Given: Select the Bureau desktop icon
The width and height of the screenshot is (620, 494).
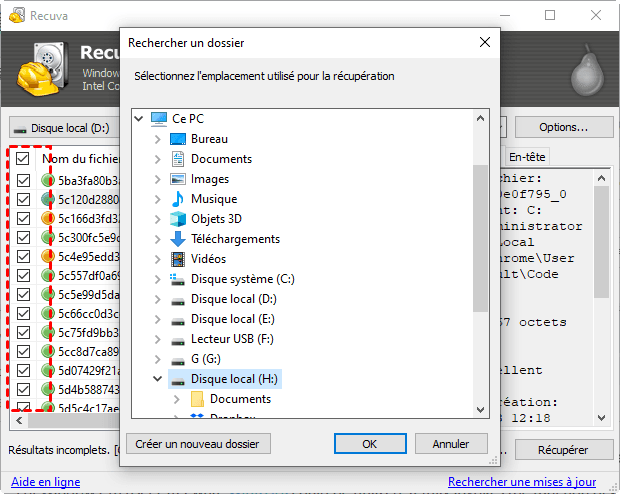Looking at the screenshot, I should [178, 139].
